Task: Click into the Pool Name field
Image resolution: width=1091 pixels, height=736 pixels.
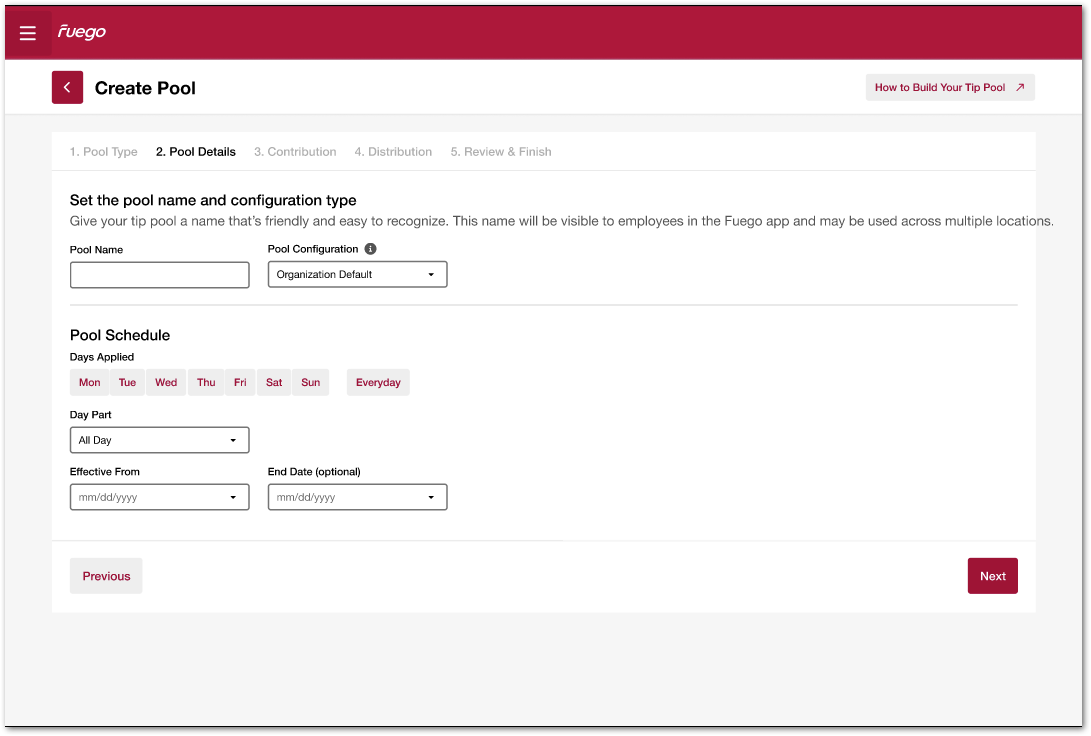Action: coord(159,275)
